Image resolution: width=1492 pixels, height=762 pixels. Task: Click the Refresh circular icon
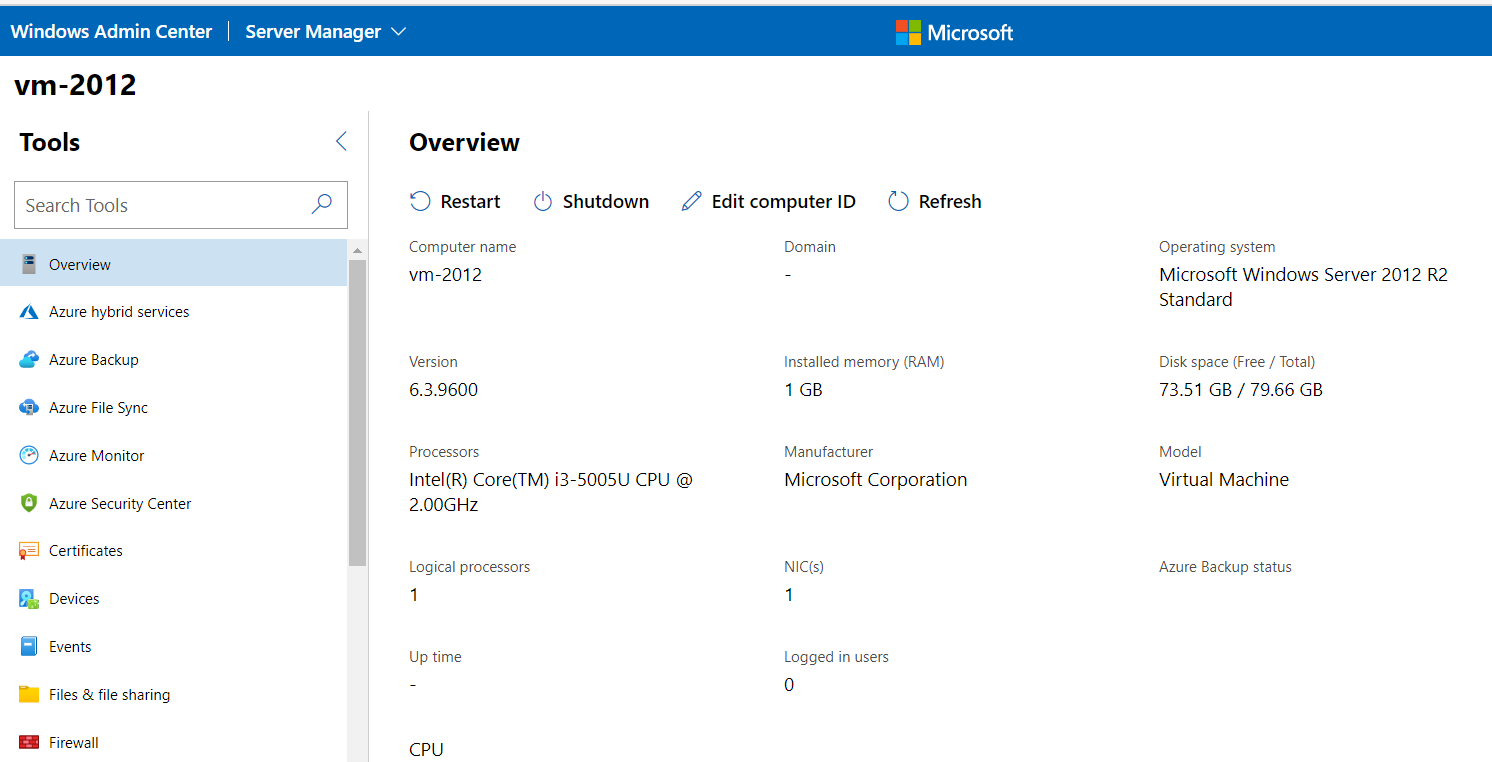(898, 202)
